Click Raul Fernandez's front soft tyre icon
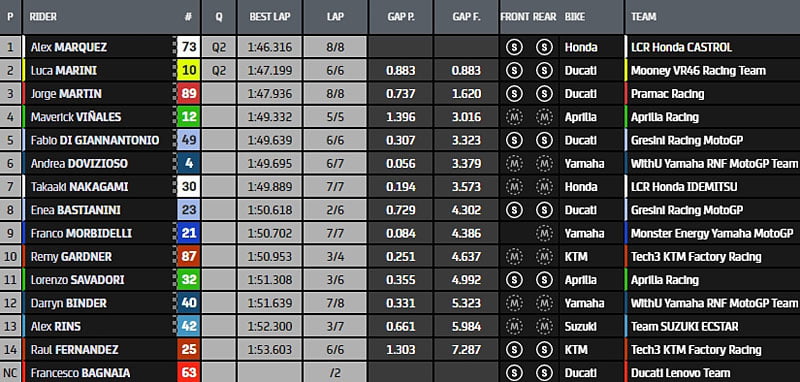The image size is (800, 382). pos(514,350)
